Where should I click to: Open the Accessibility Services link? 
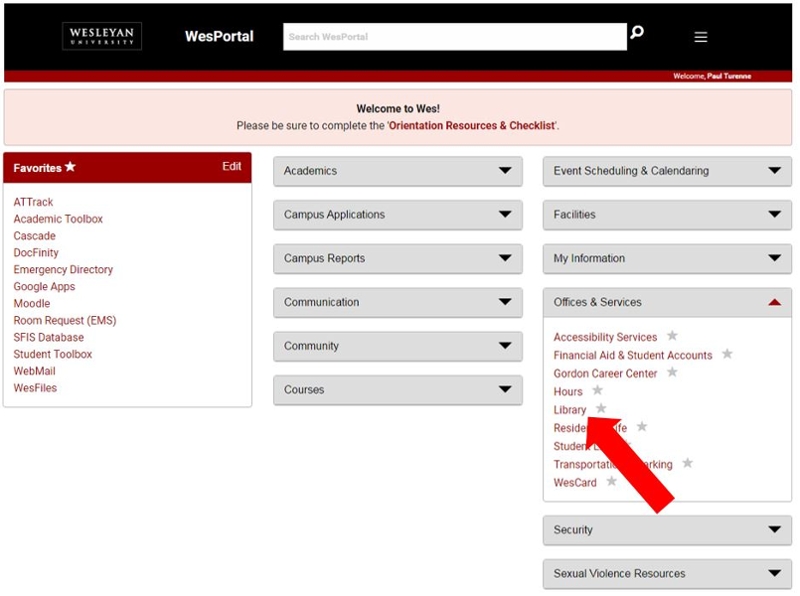coord(605,337)
